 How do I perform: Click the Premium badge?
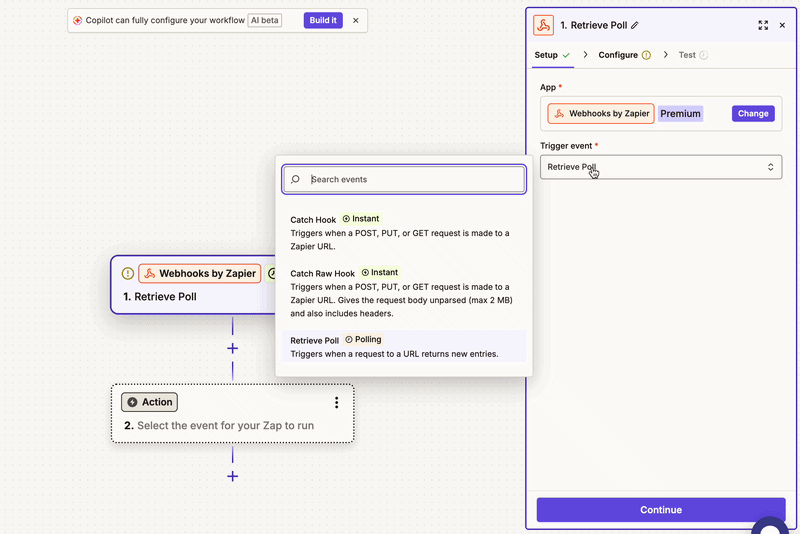(x=680, y=114)
